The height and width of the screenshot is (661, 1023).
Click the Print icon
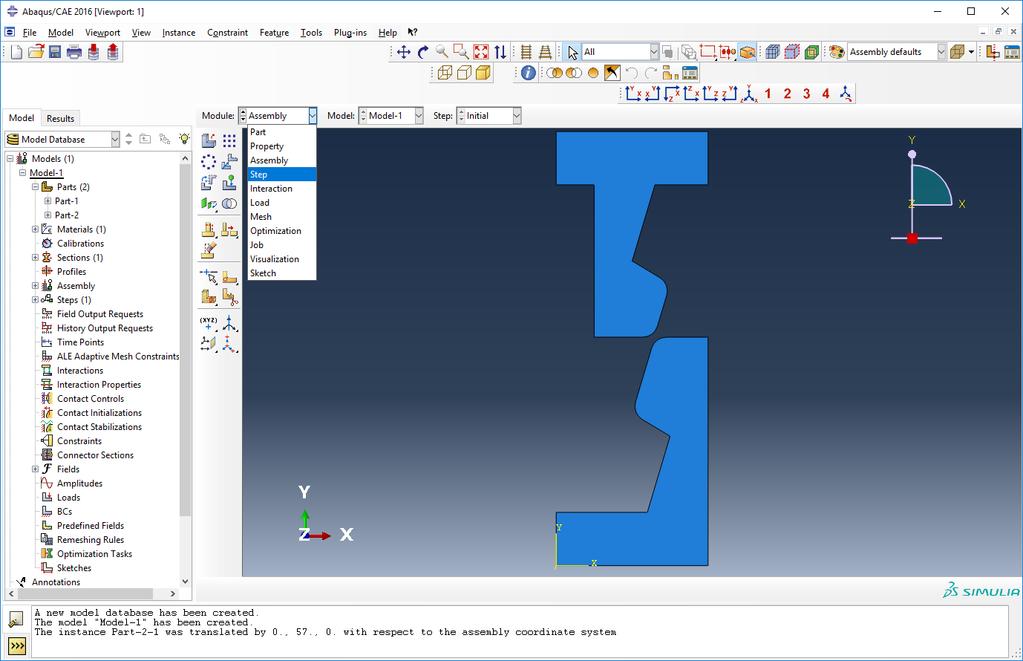click(x=74, y=52)
